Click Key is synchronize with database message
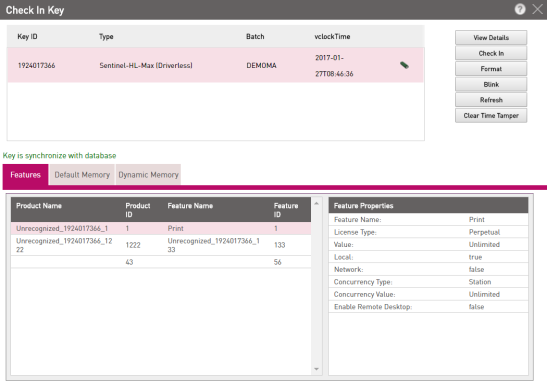The image size is (547, 386). (x=59, y=156)
